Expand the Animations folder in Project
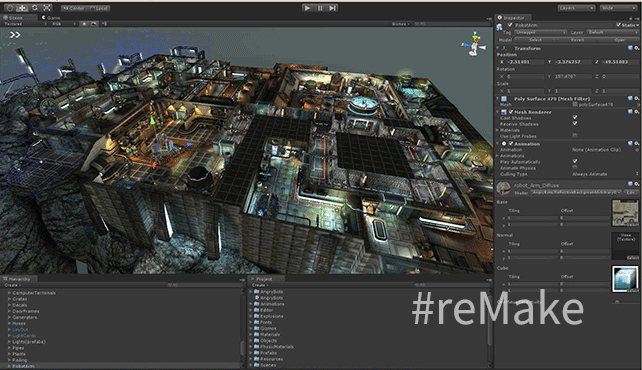The height and width of the screenshot is (370, 642). point(251,304)
